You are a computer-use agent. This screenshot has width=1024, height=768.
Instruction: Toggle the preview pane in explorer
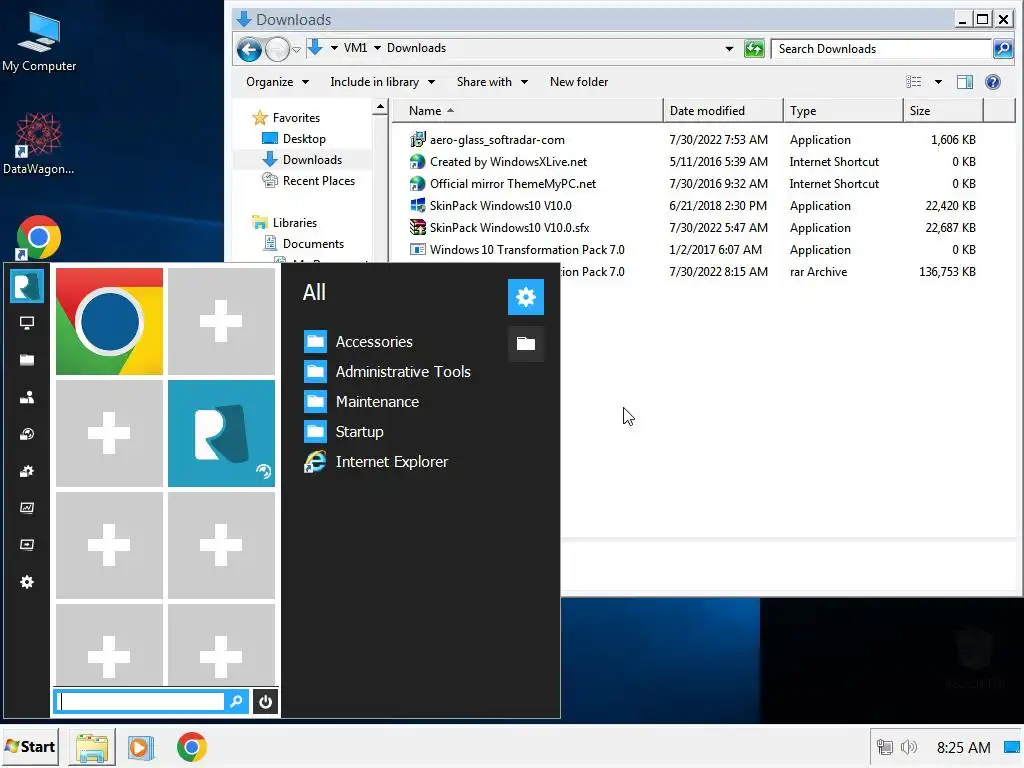[965, 82]
